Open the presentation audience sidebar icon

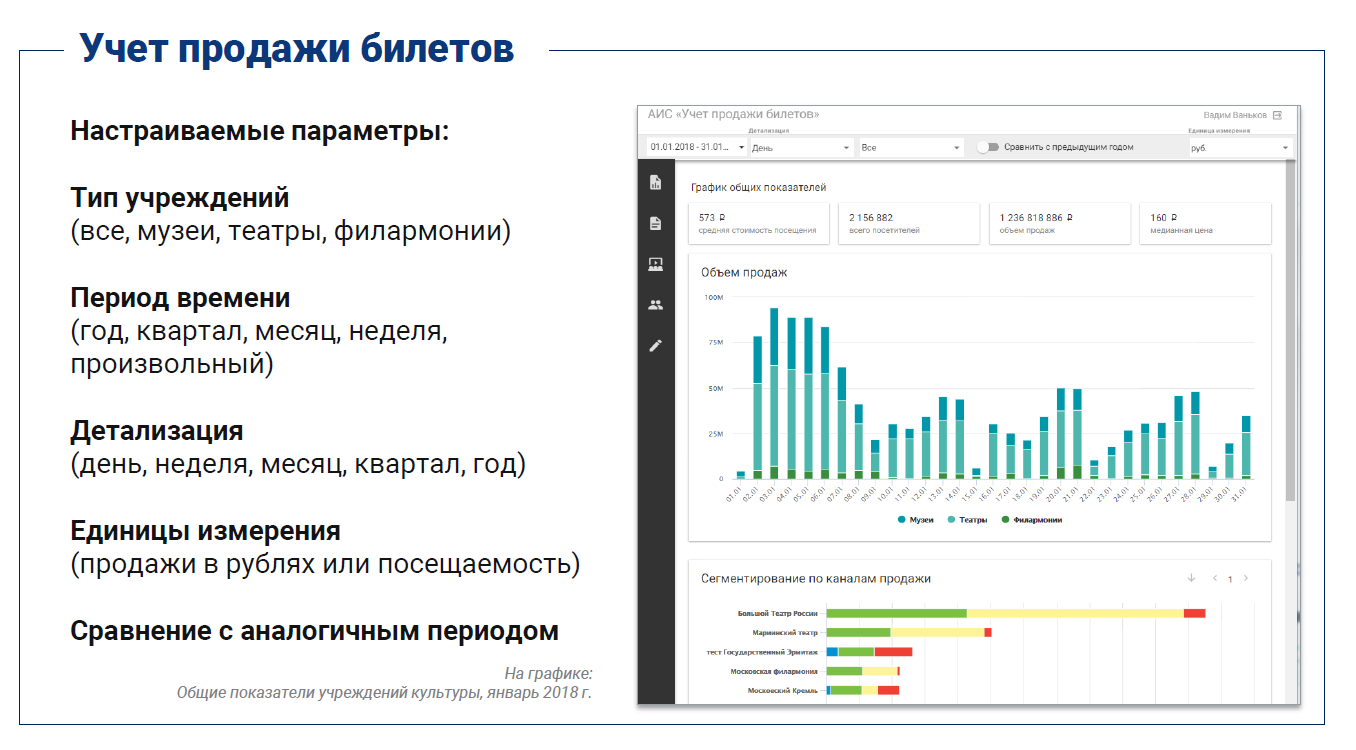(x=655, y=264)
